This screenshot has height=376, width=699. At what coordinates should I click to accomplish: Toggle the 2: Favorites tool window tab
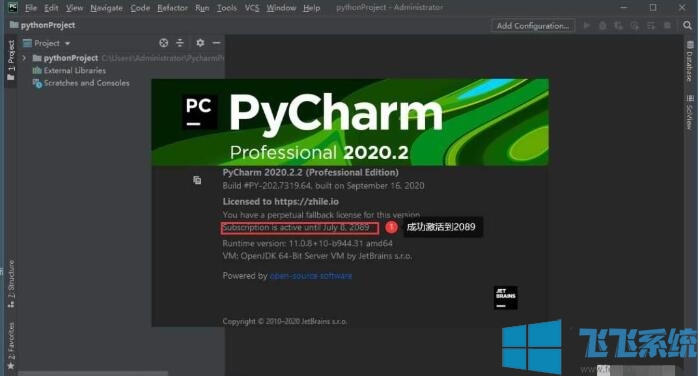[x=11, y=346]
